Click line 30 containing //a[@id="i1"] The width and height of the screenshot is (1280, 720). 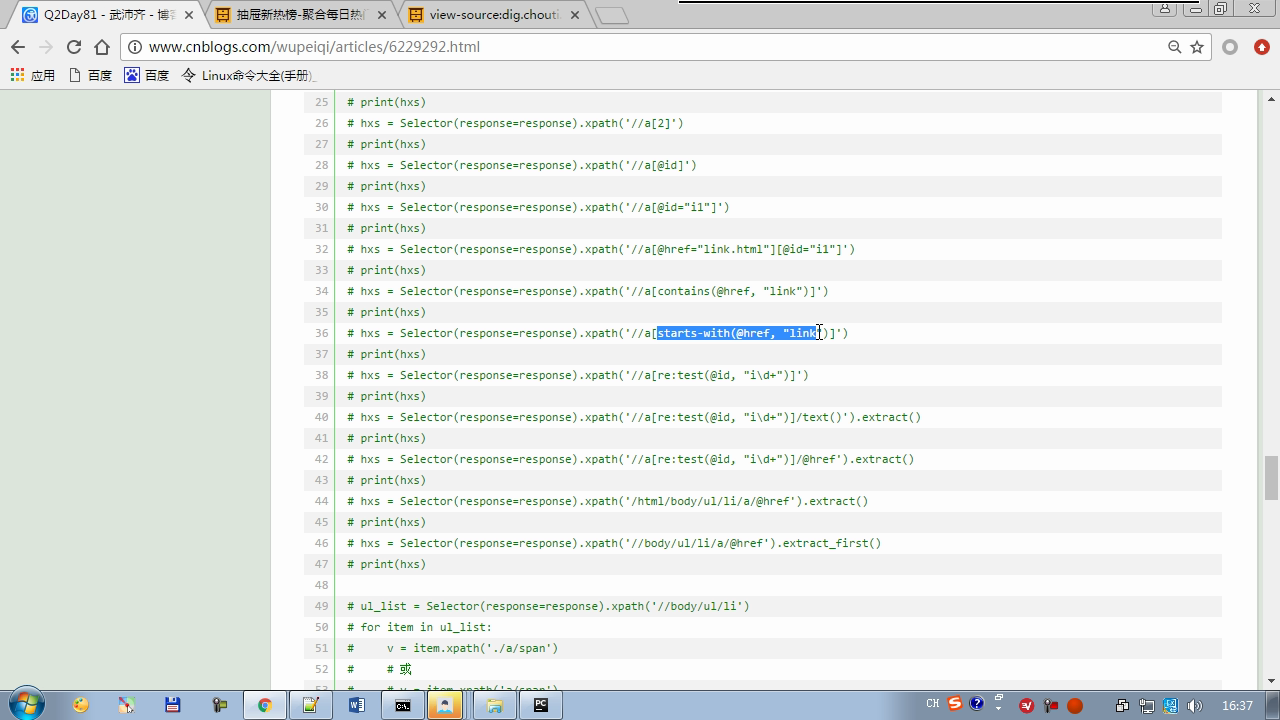(538, 207)
